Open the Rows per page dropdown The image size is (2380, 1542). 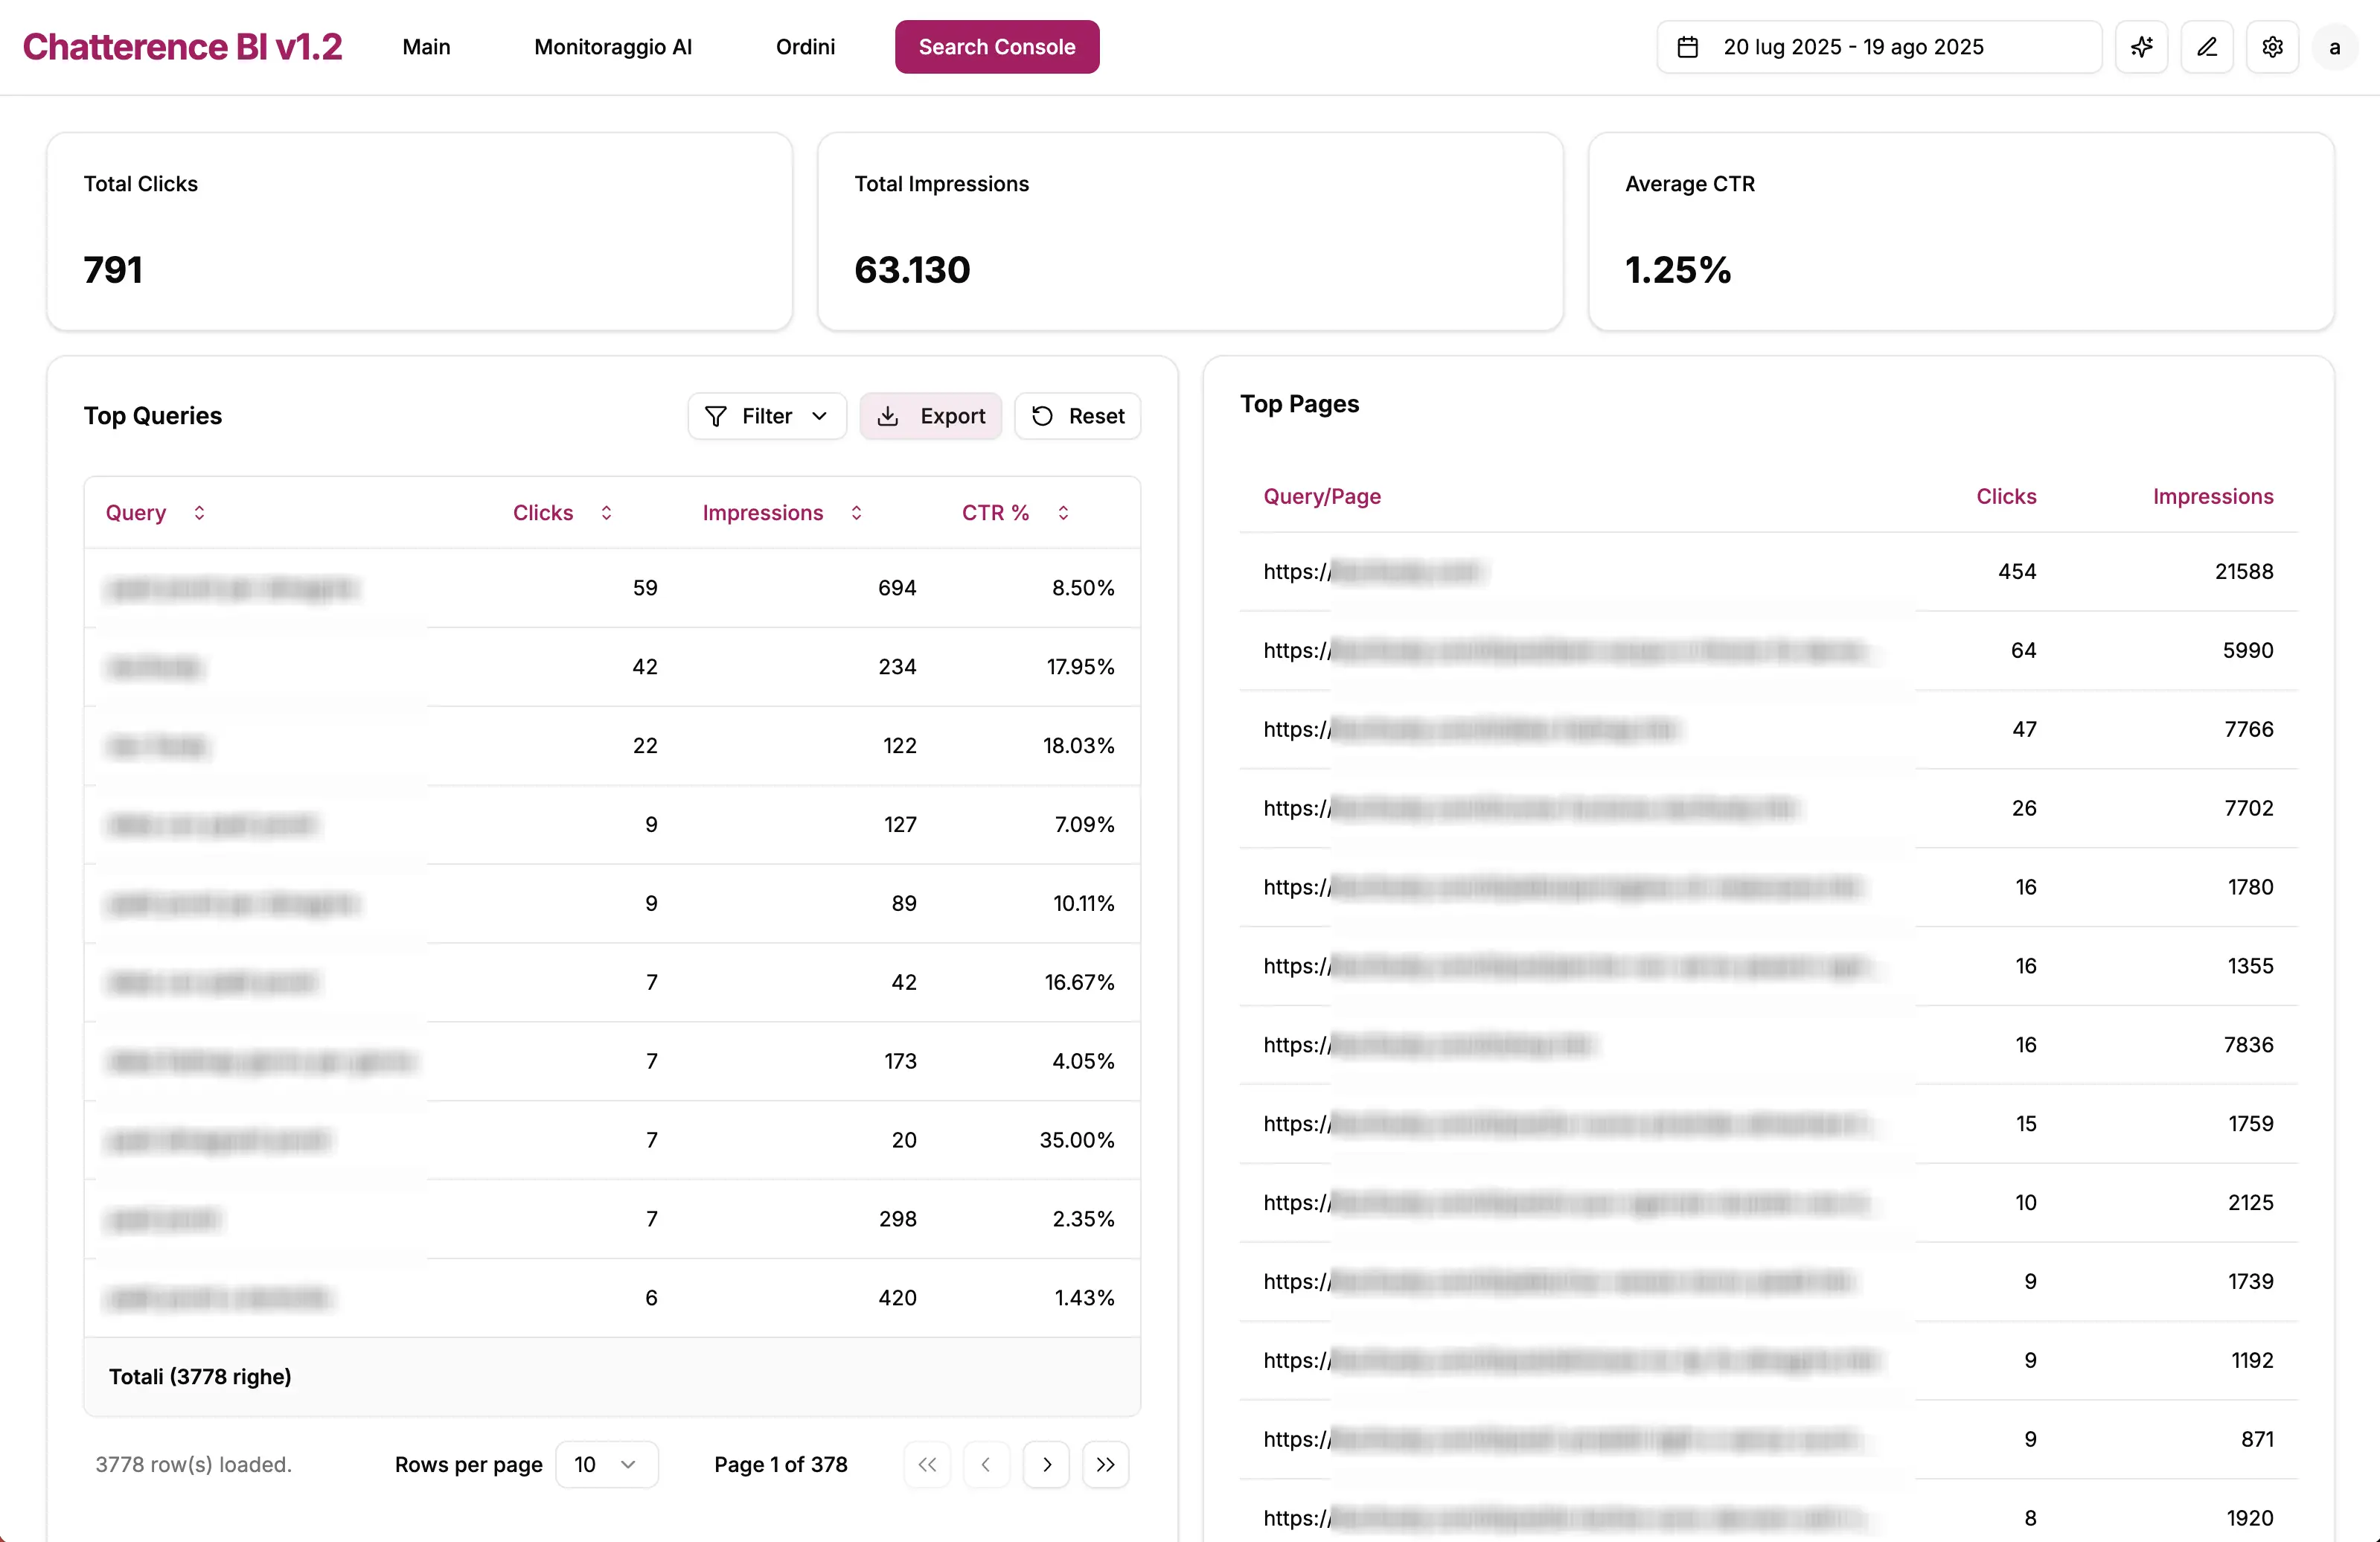click(607, 1464)
